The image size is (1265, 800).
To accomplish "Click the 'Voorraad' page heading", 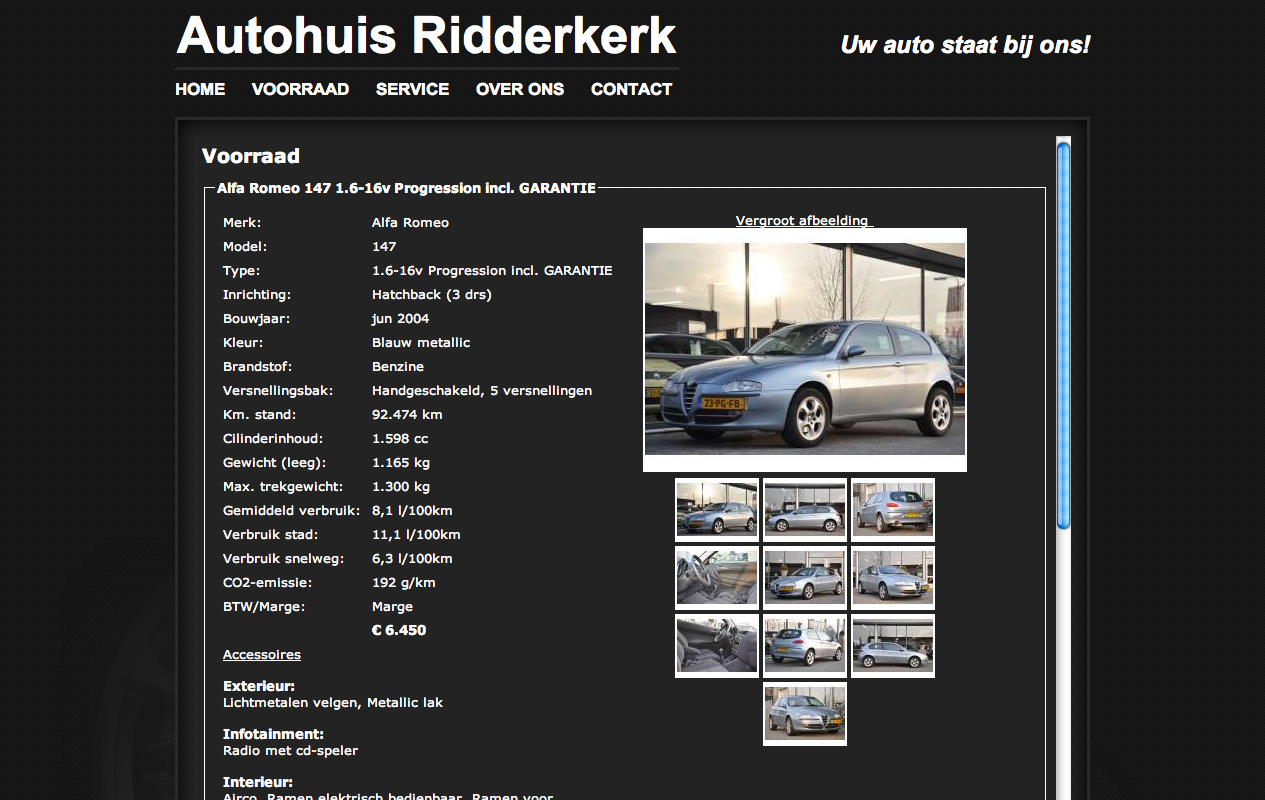I will pos(251,156).
